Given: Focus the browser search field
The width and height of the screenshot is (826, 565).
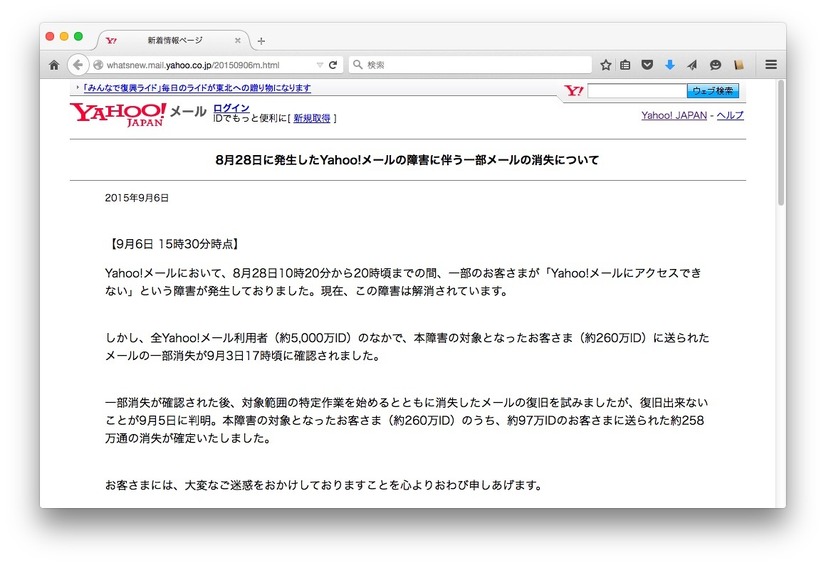Looking at the screenshot, I should (x=470, y=65).
